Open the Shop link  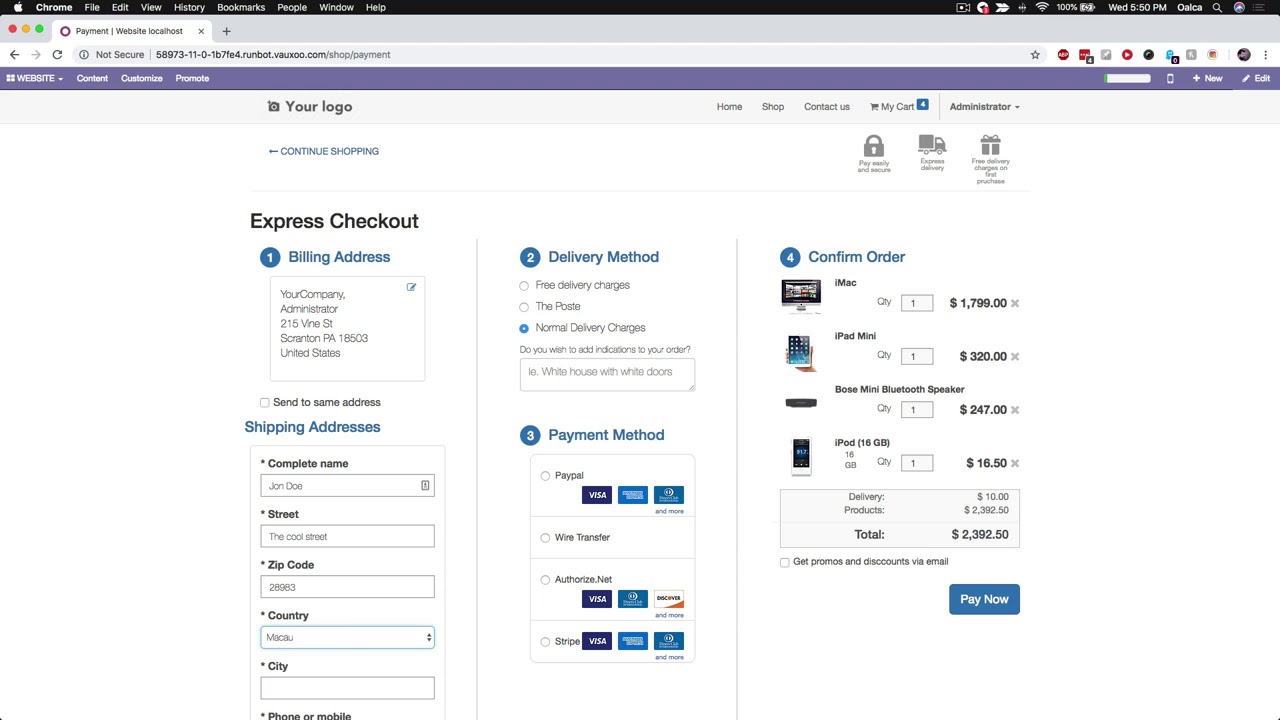tap(773, 107)
